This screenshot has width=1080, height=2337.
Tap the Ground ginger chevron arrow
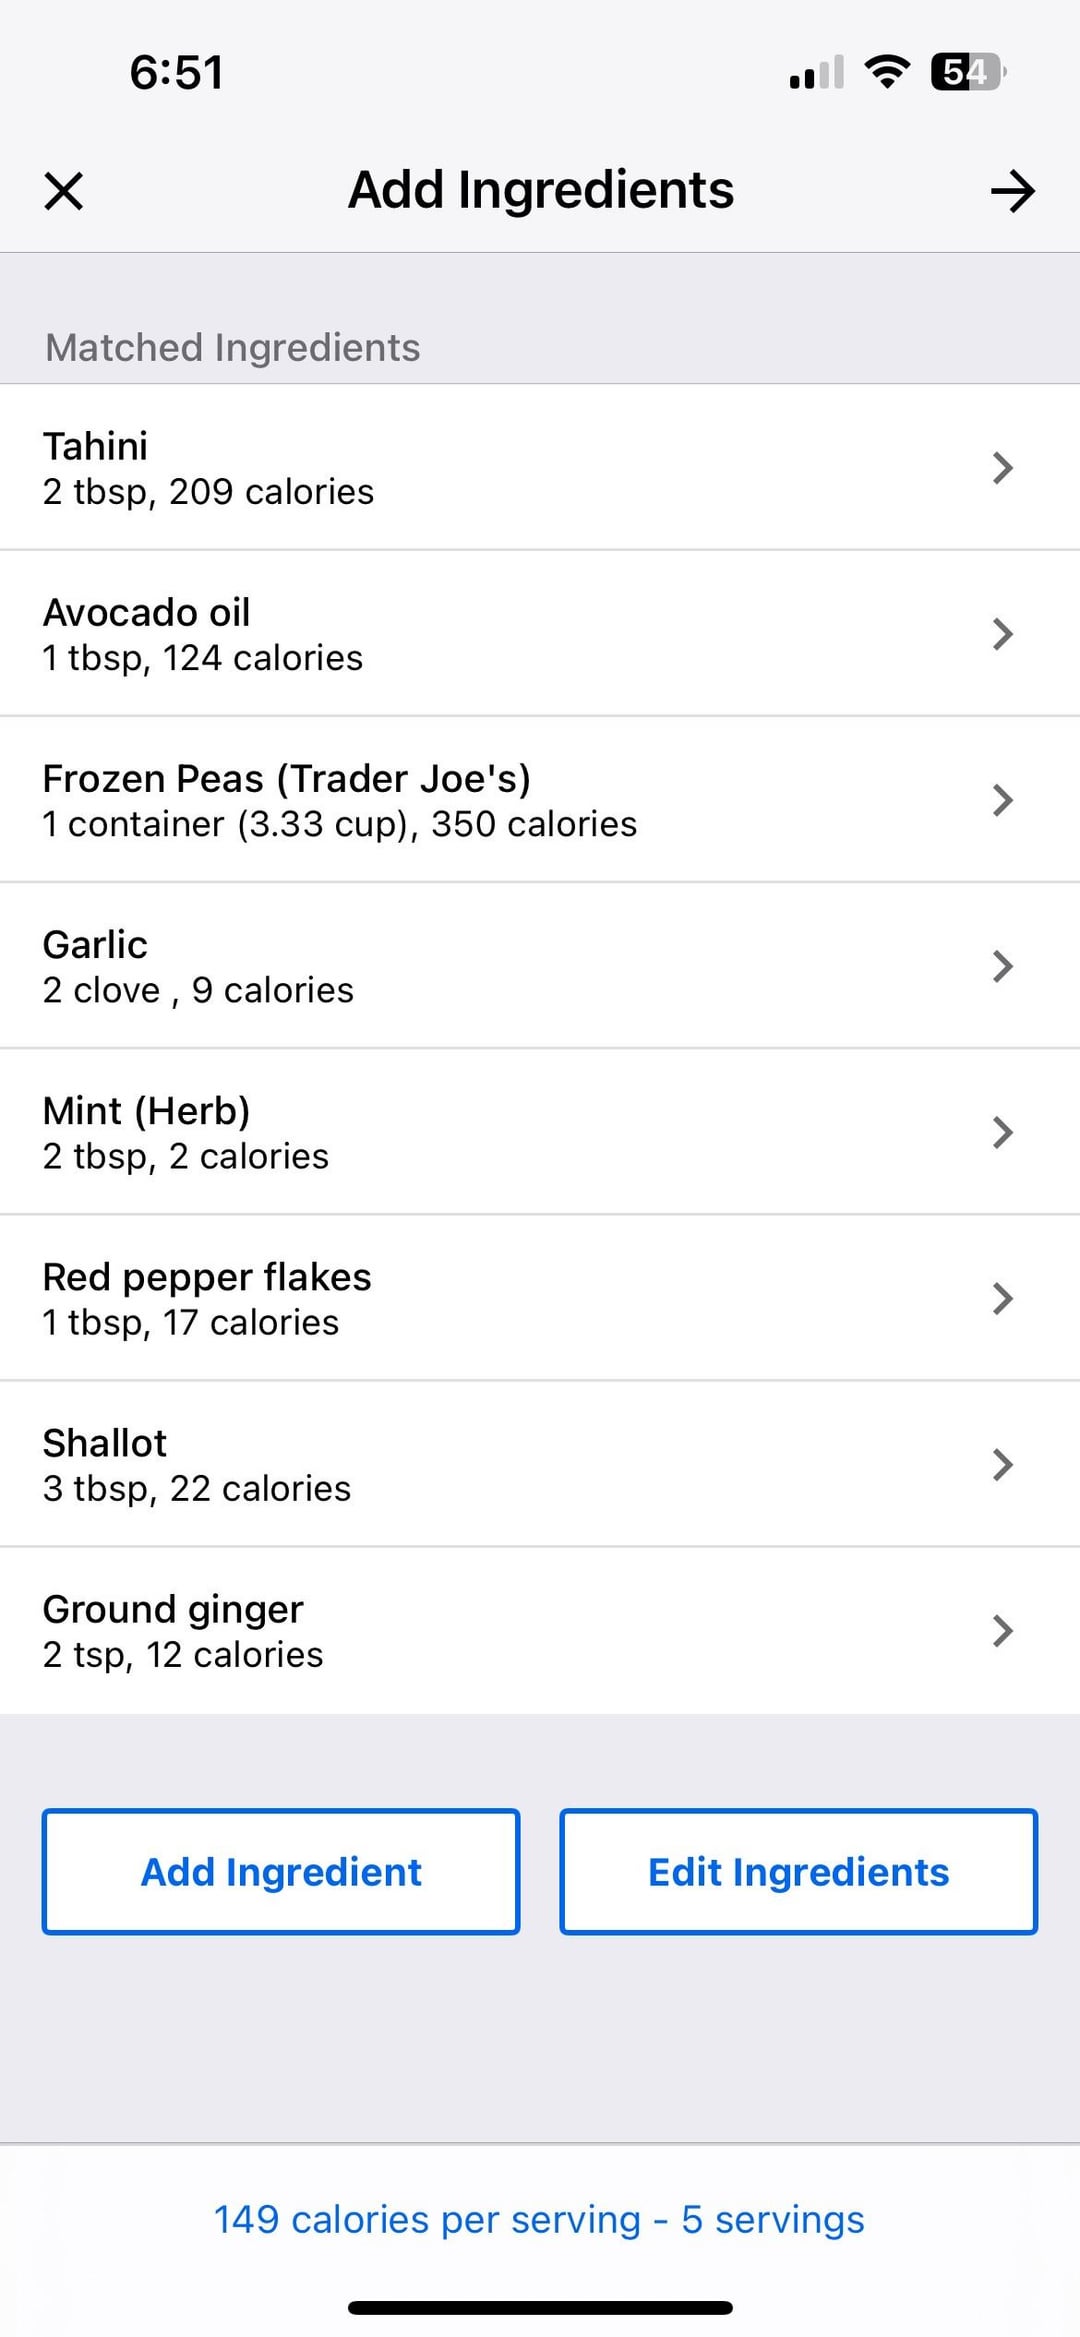click(1002, 1630)
